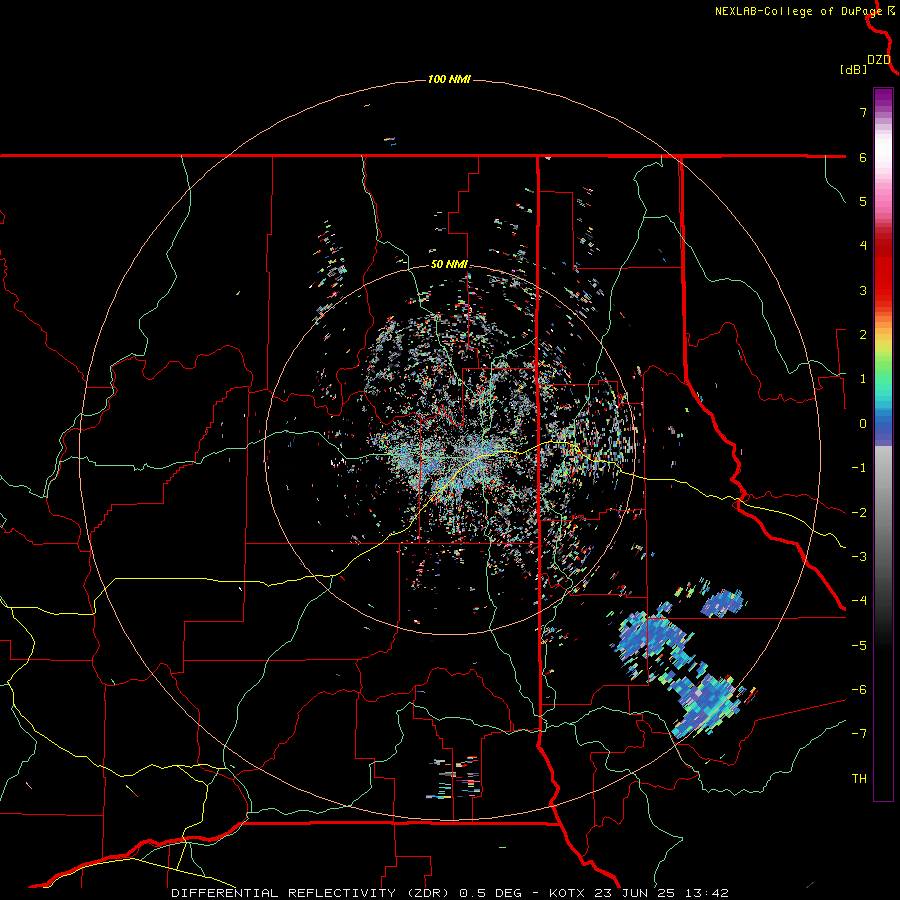Click the -5 value on the dB scale
The width and height of the screenshot is (900, 900).
click(x=859, y=646)
